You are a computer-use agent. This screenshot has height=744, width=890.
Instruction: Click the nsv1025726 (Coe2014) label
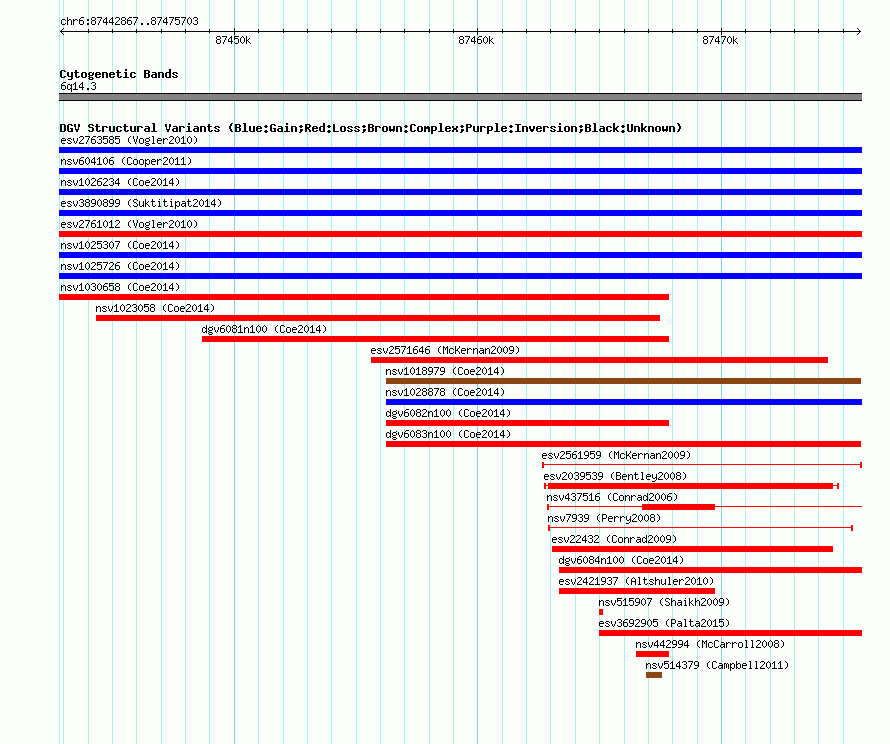(120, 266)
